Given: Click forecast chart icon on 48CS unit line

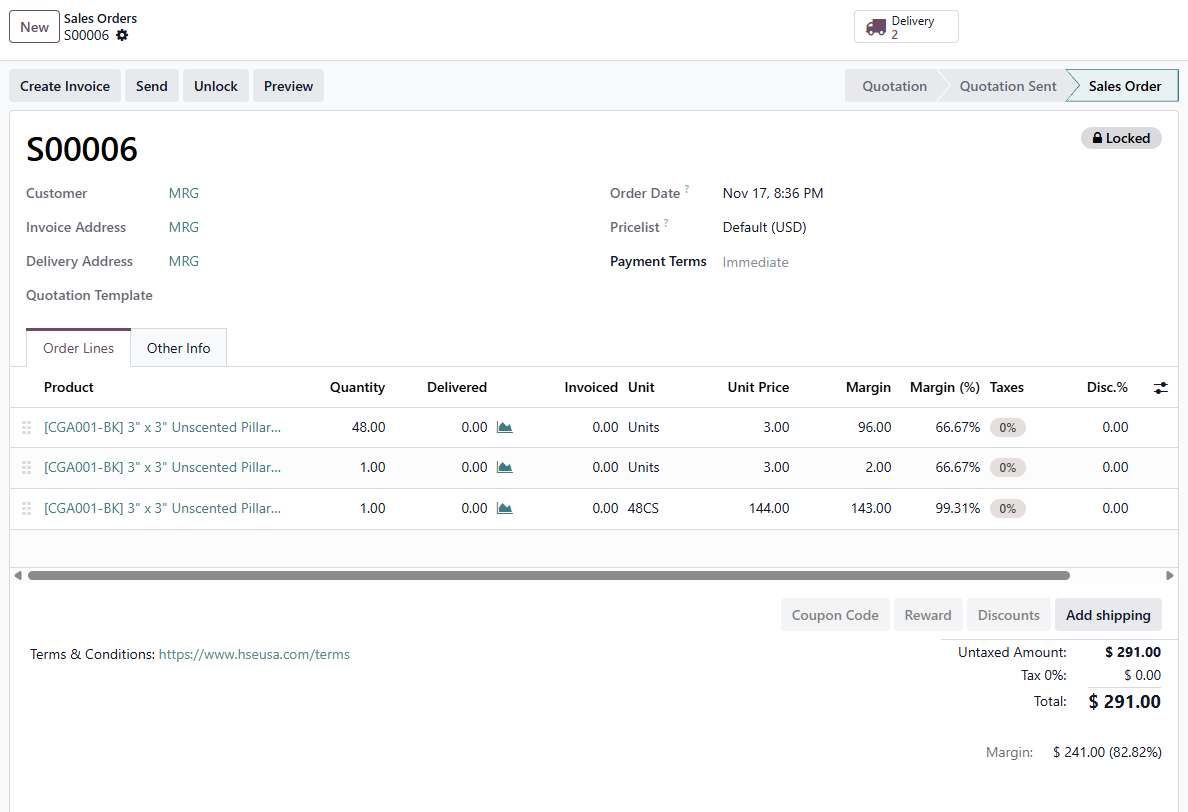Looking at the screenshot, I should point(505,508).
